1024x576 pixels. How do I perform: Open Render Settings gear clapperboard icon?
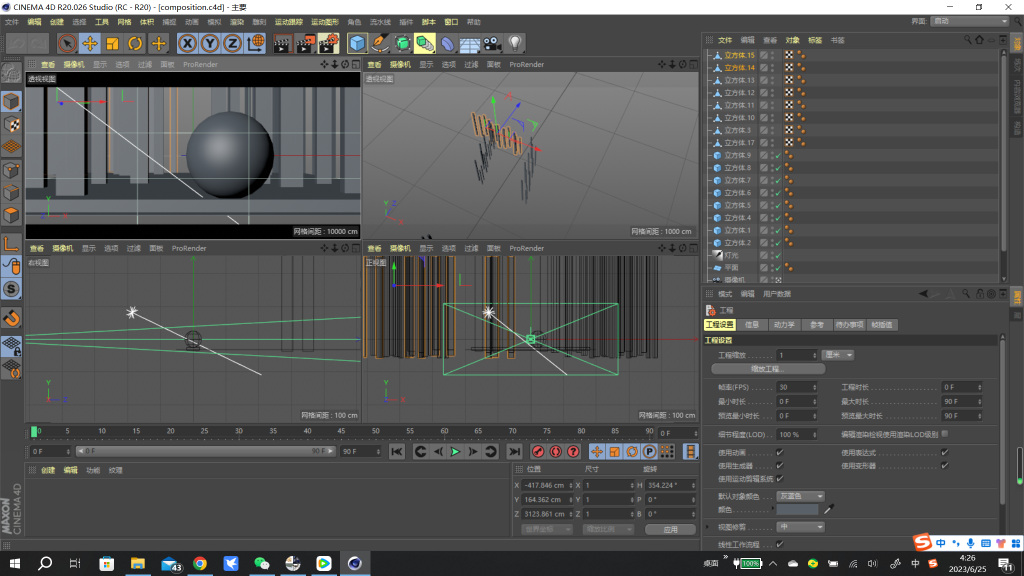coord(328,44)
